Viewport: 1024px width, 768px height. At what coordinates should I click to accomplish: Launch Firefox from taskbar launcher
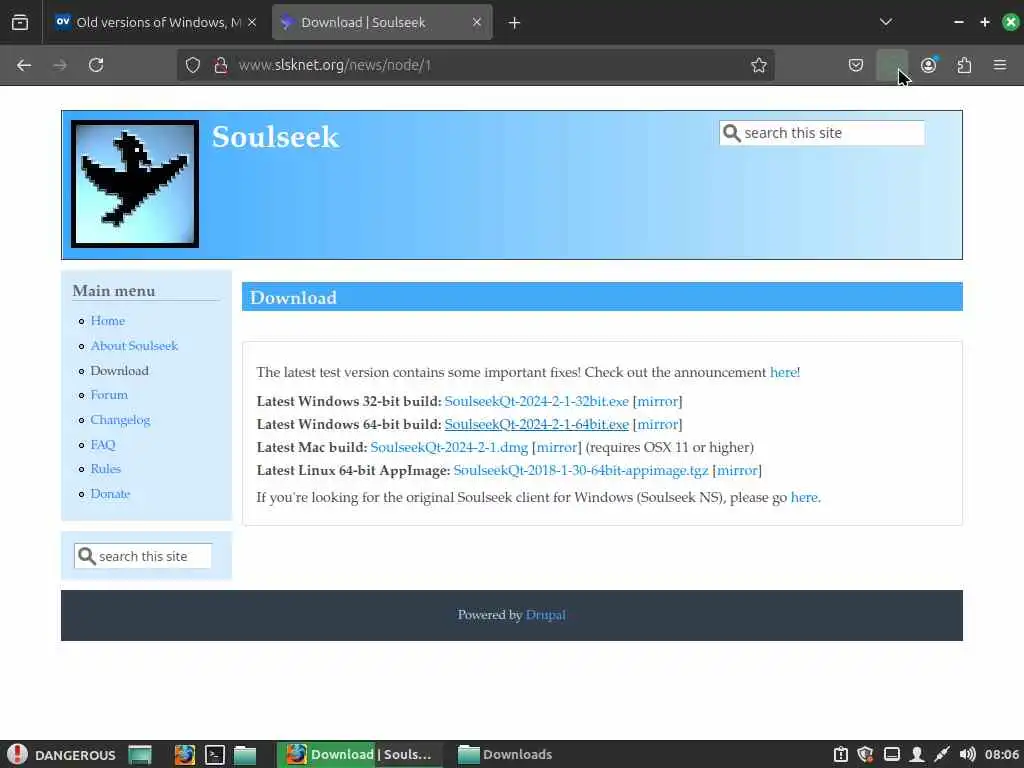[x=185, y=755]
